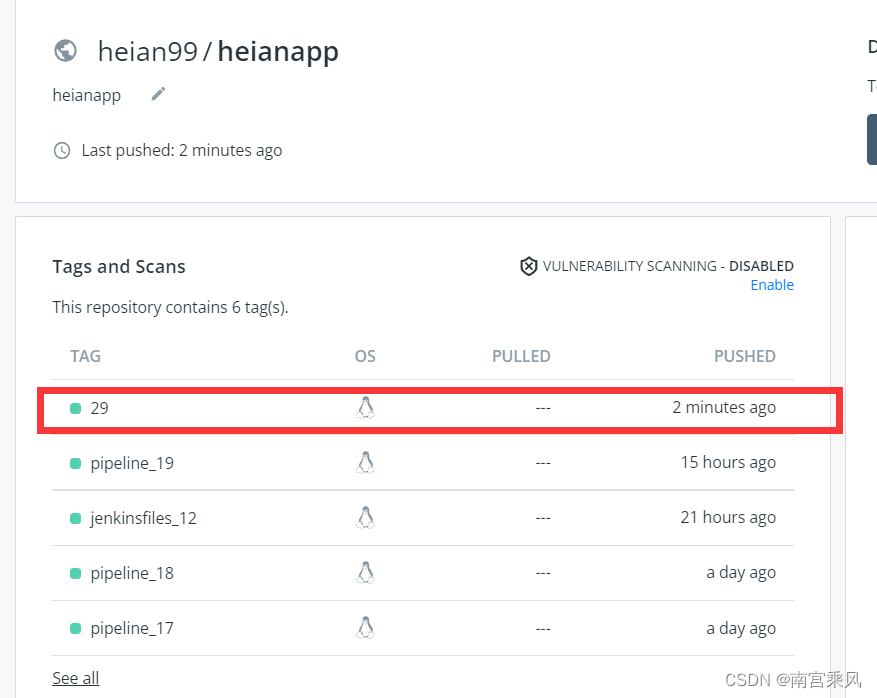Click the Linux penguin icon for pipeline_19
Screen dimensions: 877x698
click(365, 463)
